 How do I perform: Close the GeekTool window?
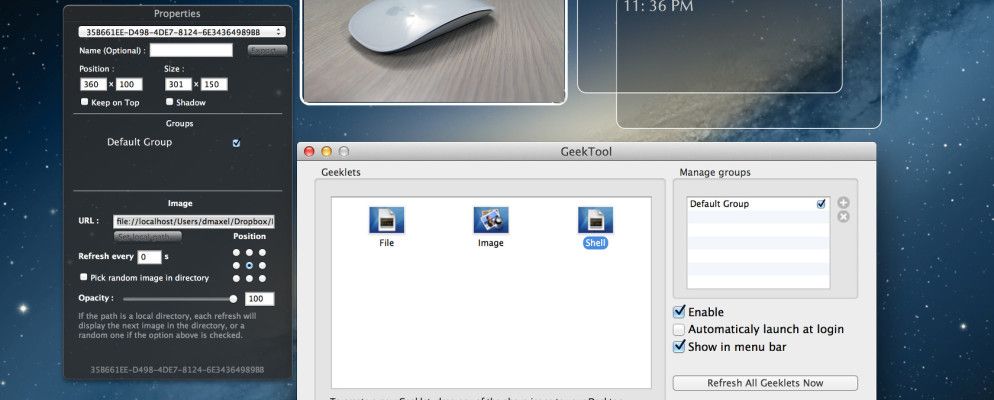[x=309, y=152]
